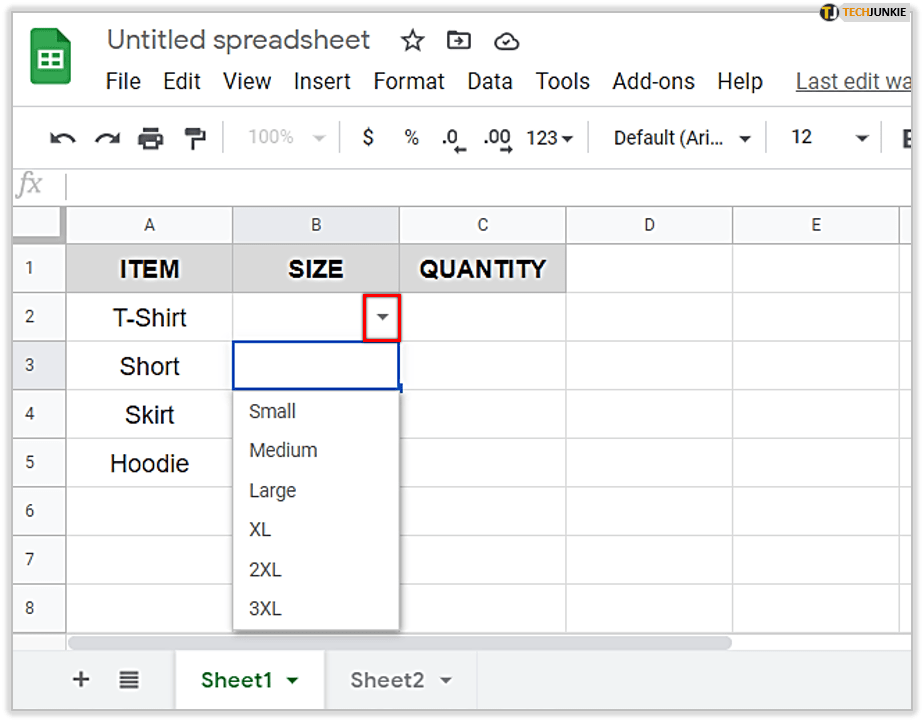Click the add new sheet plus button
Viewport: 924px width, 722px height.
click(x=81, y=680)
